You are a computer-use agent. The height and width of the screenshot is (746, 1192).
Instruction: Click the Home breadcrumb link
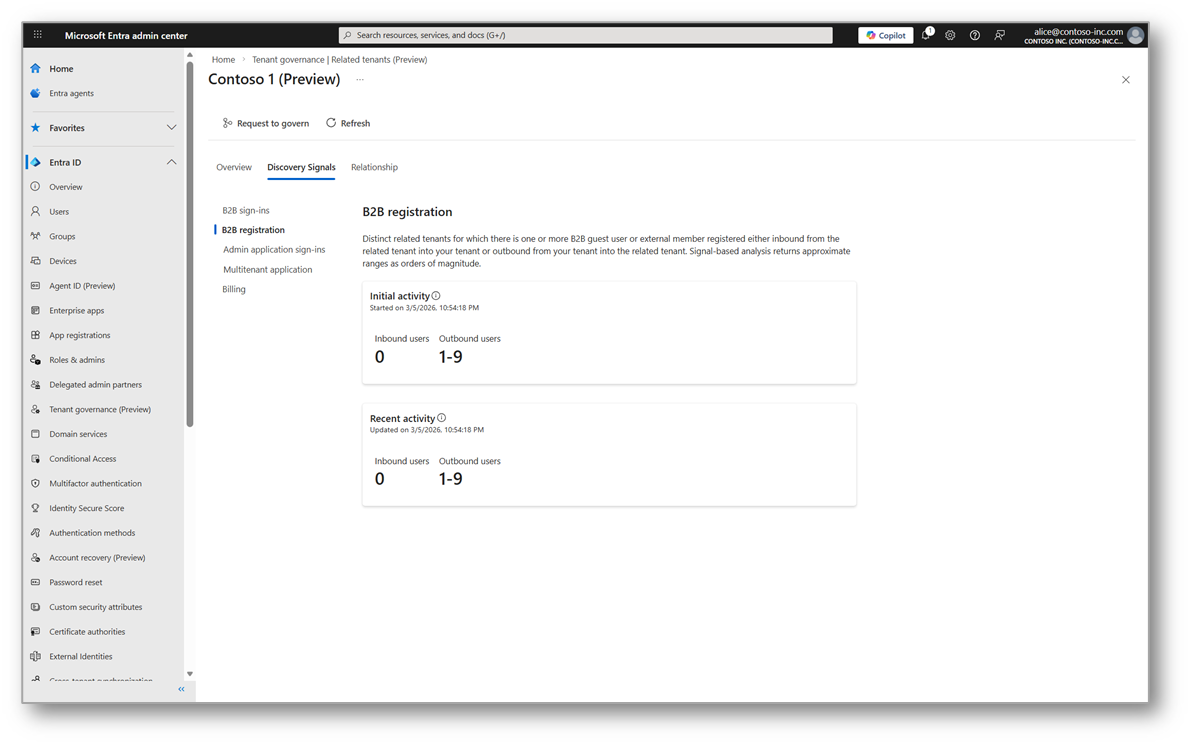click(x=224, y=59)
